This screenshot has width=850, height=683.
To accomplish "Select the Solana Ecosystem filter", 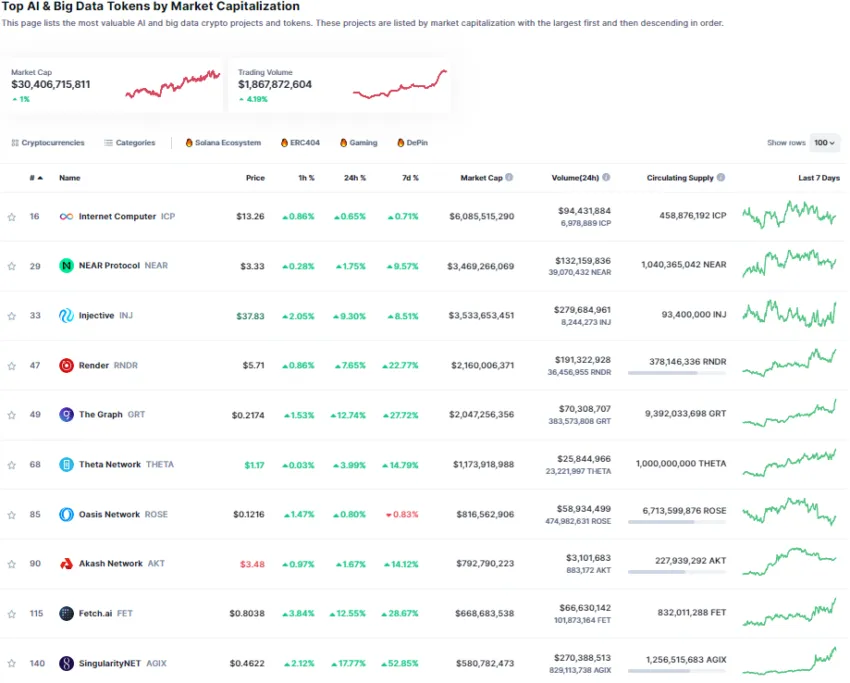I will pos(223,143).
